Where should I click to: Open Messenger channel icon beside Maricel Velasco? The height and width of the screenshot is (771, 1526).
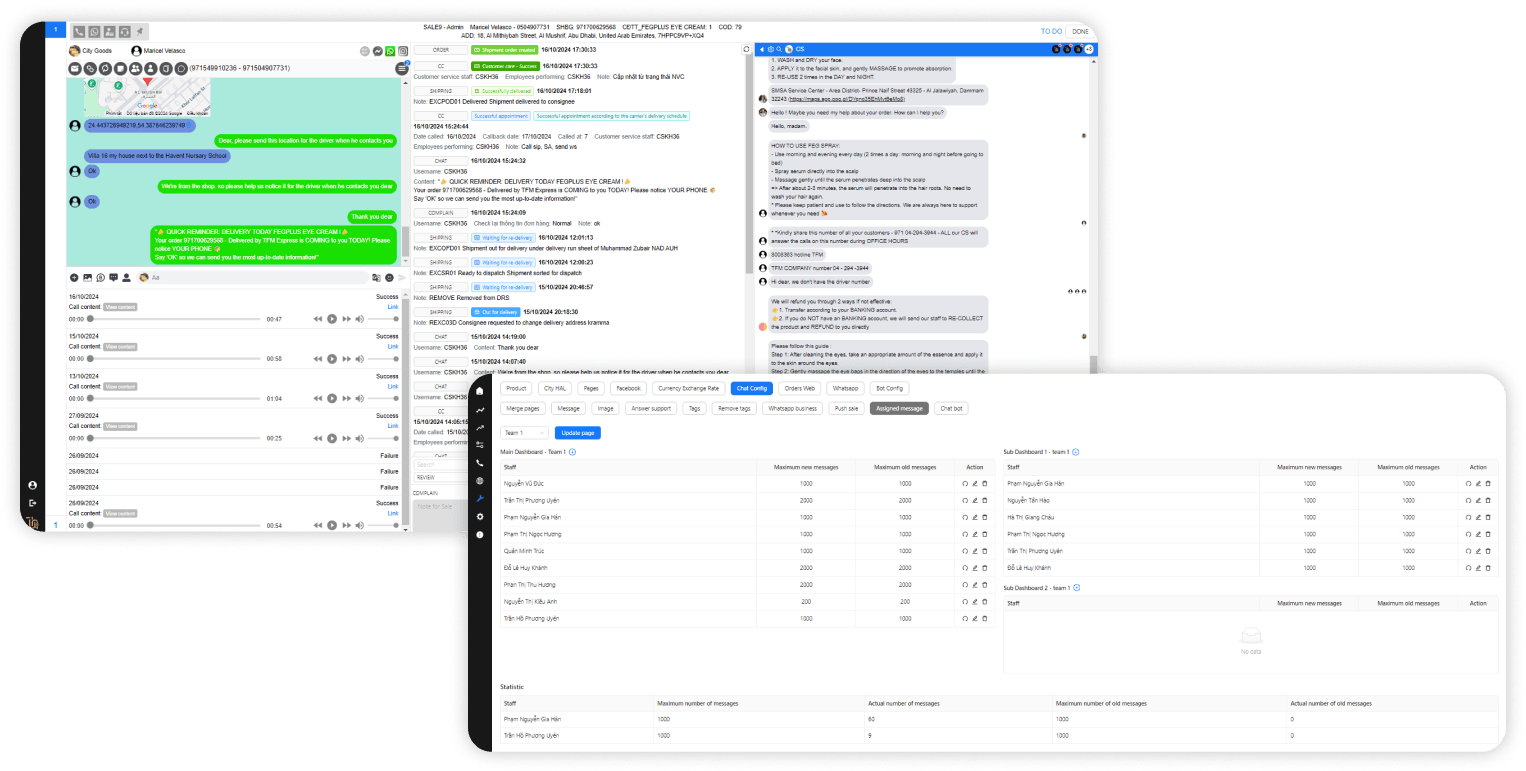point(377,51)
